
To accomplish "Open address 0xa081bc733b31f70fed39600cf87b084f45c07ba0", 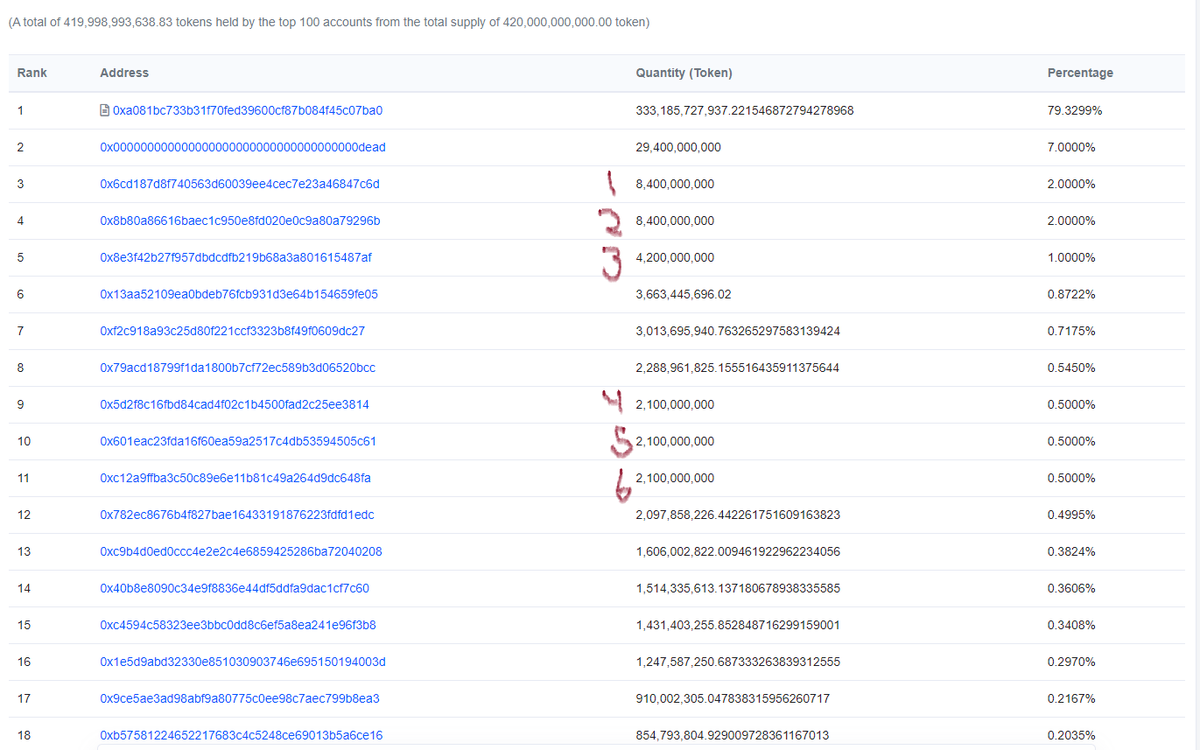I will point(248,110).
